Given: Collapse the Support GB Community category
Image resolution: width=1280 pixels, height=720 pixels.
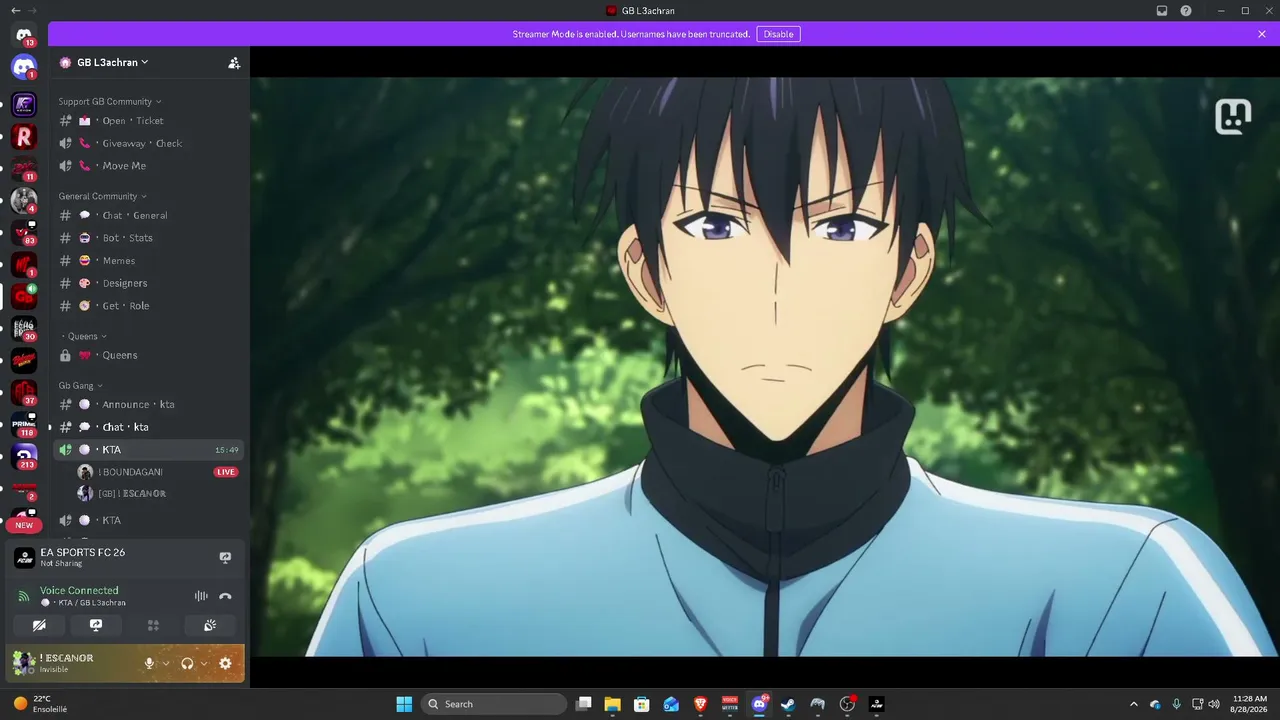Looking at the screenshot, I should [x=110, y=101].
